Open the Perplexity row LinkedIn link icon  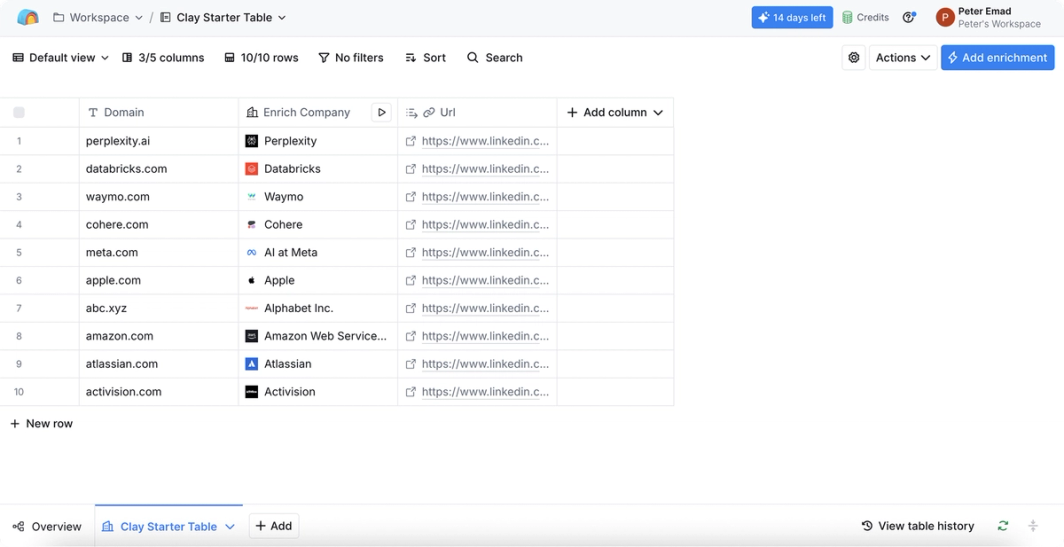[411, 141]
